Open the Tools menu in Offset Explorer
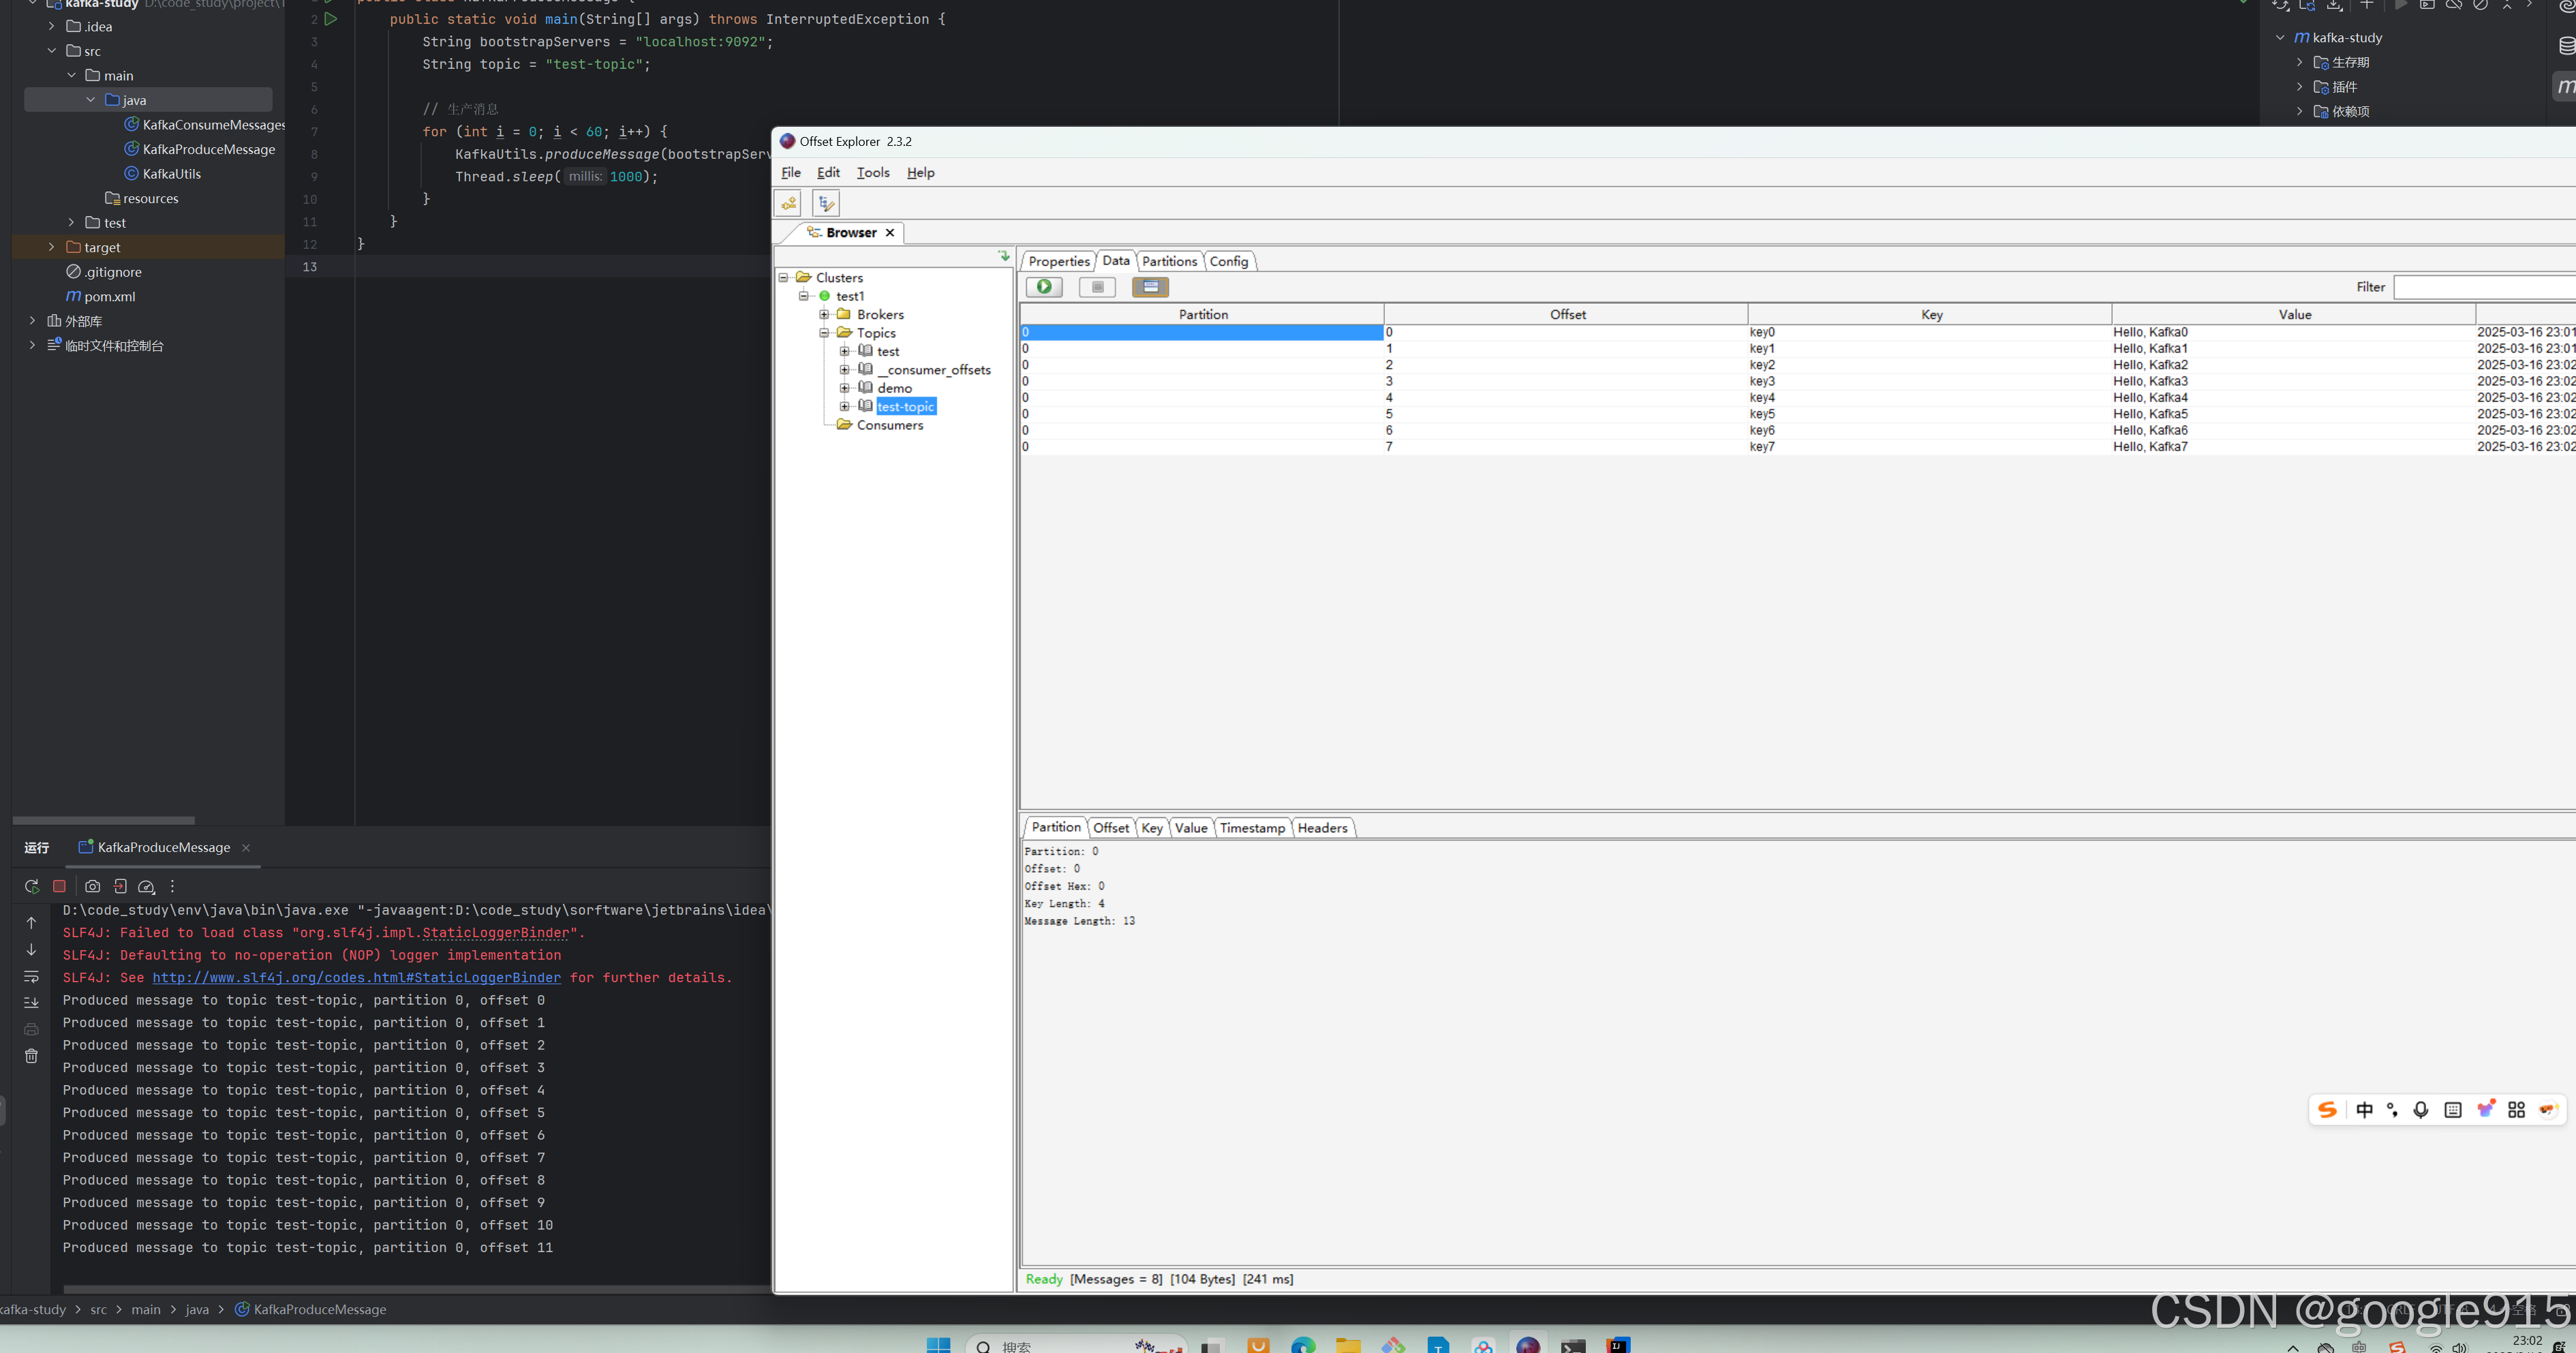Screen dimensions: 2576x1353 [x=872, y=172]
